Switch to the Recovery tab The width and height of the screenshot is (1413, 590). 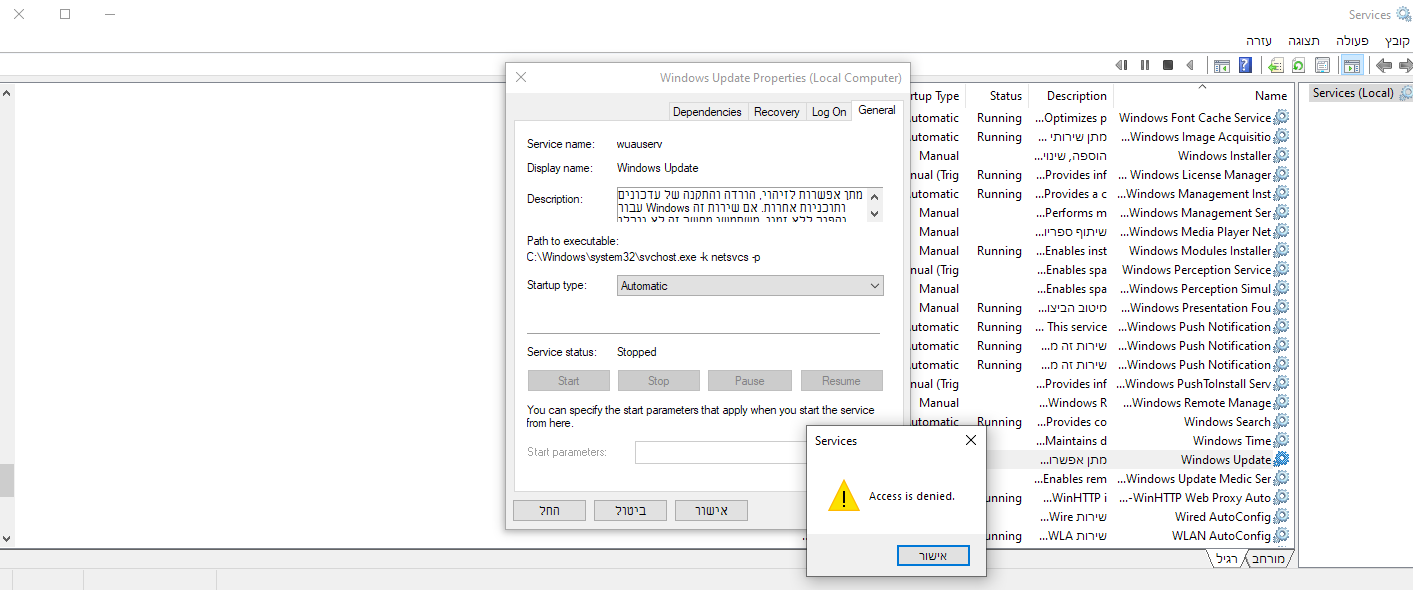click(777, 112)
